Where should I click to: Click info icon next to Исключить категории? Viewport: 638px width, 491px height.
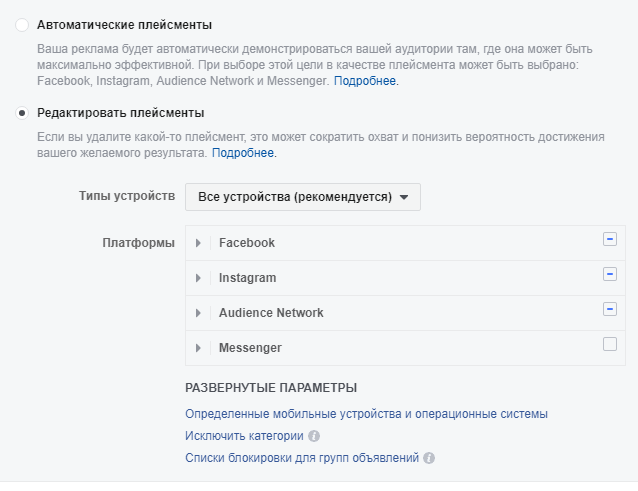point(314,436)
